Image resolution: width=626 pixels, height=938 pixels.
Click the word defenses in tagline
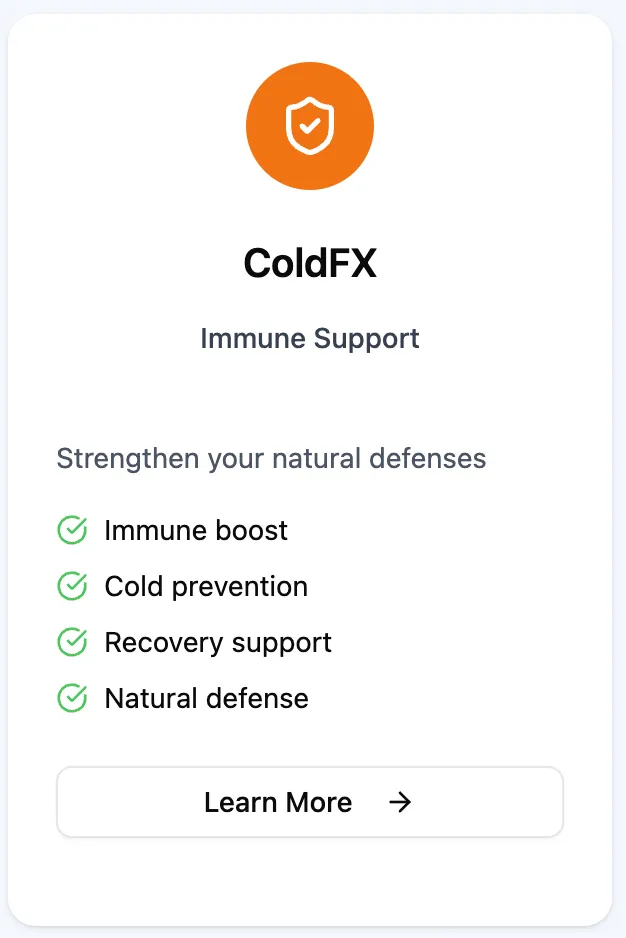(x=427, y=459)
